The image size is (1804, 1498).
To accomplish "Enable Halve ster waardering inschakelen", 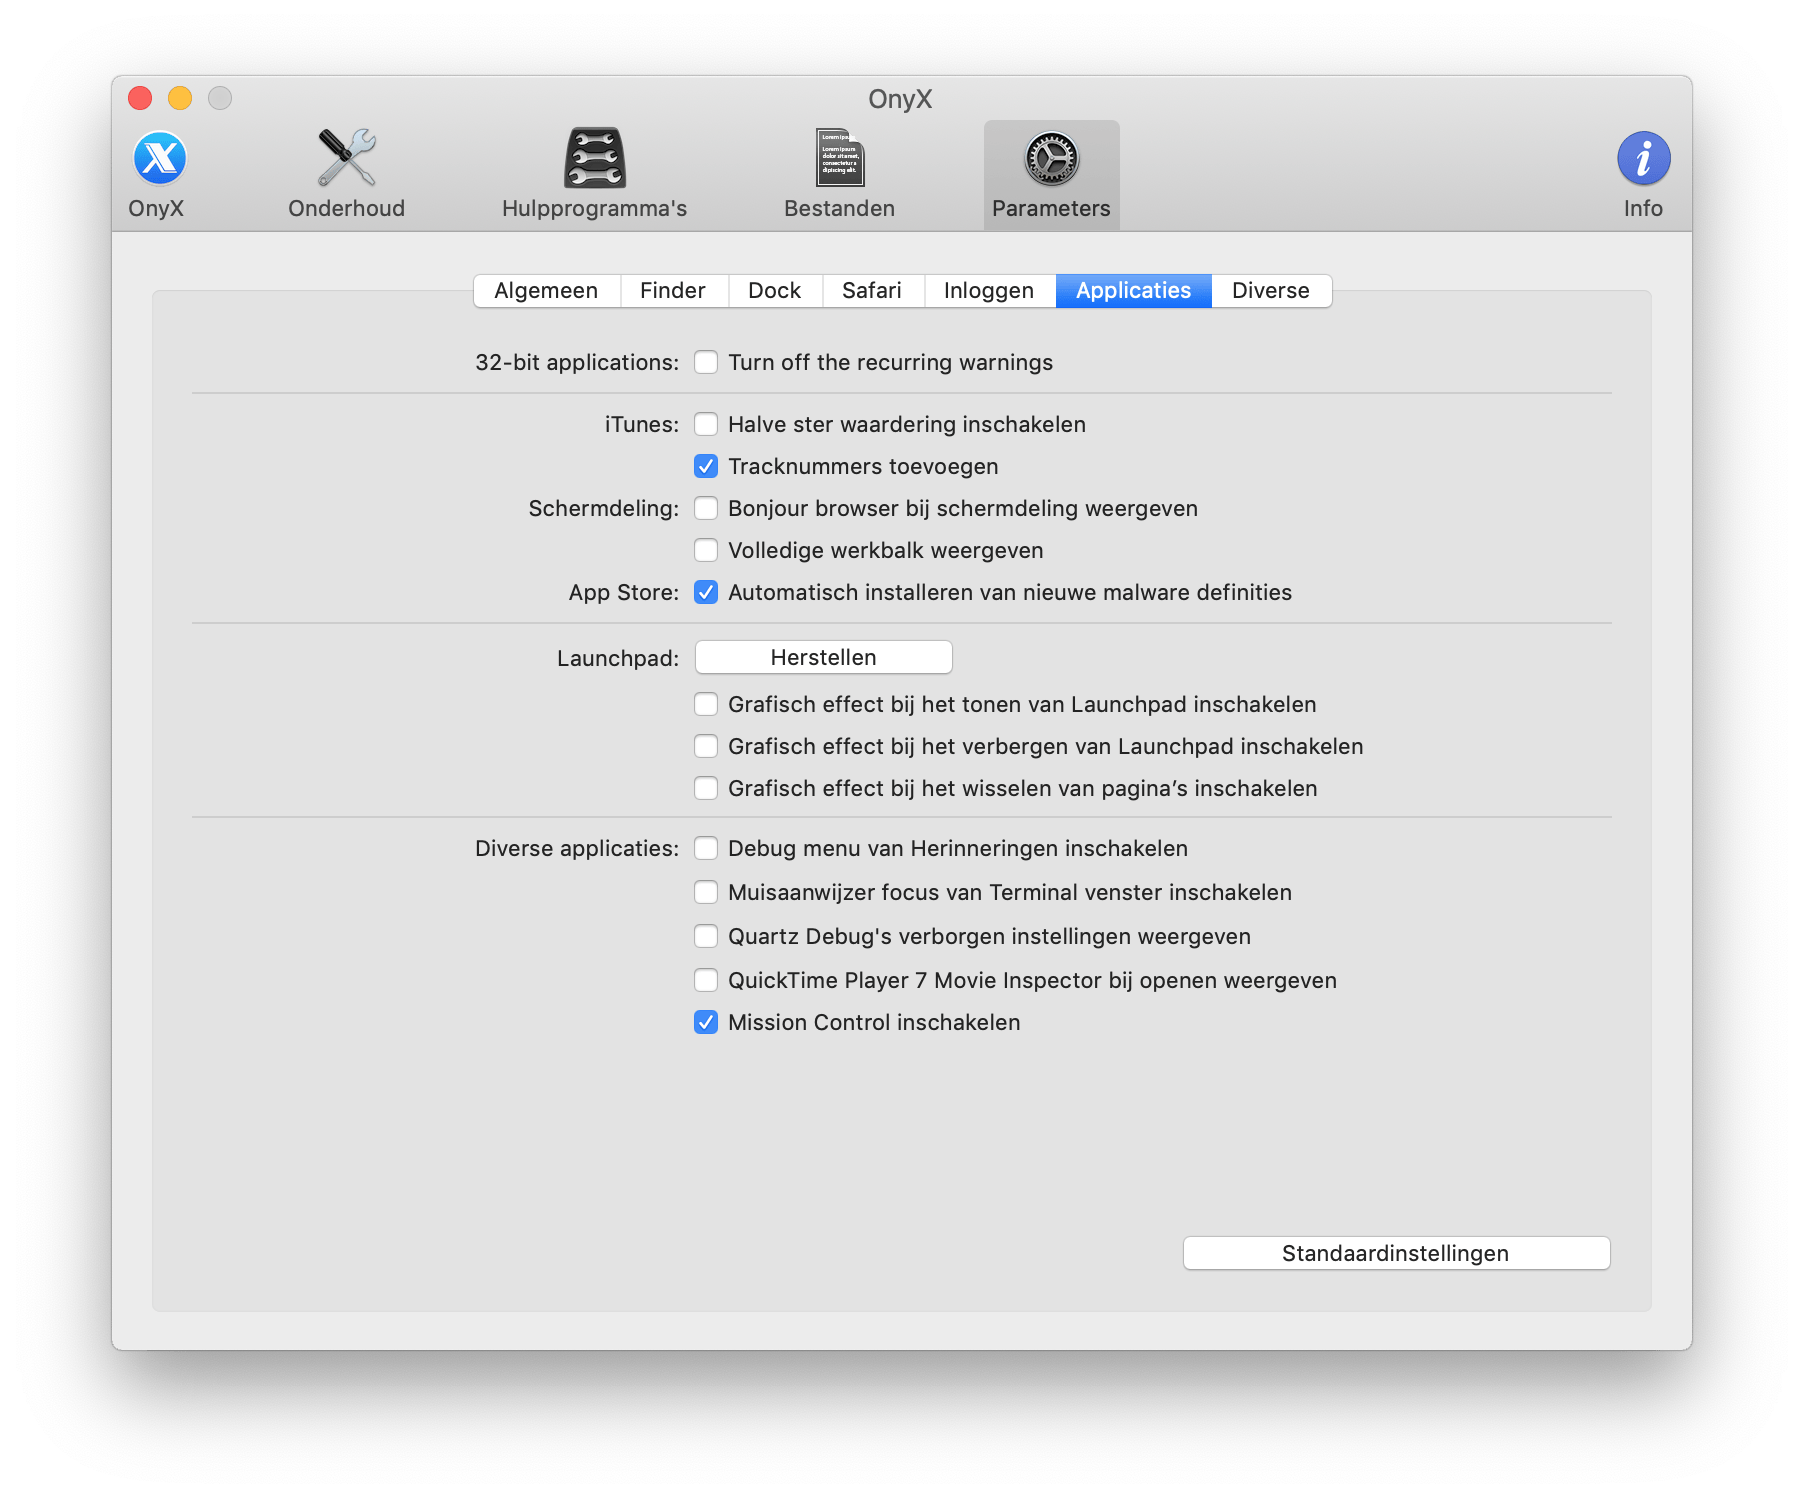I will click(706, 424).
